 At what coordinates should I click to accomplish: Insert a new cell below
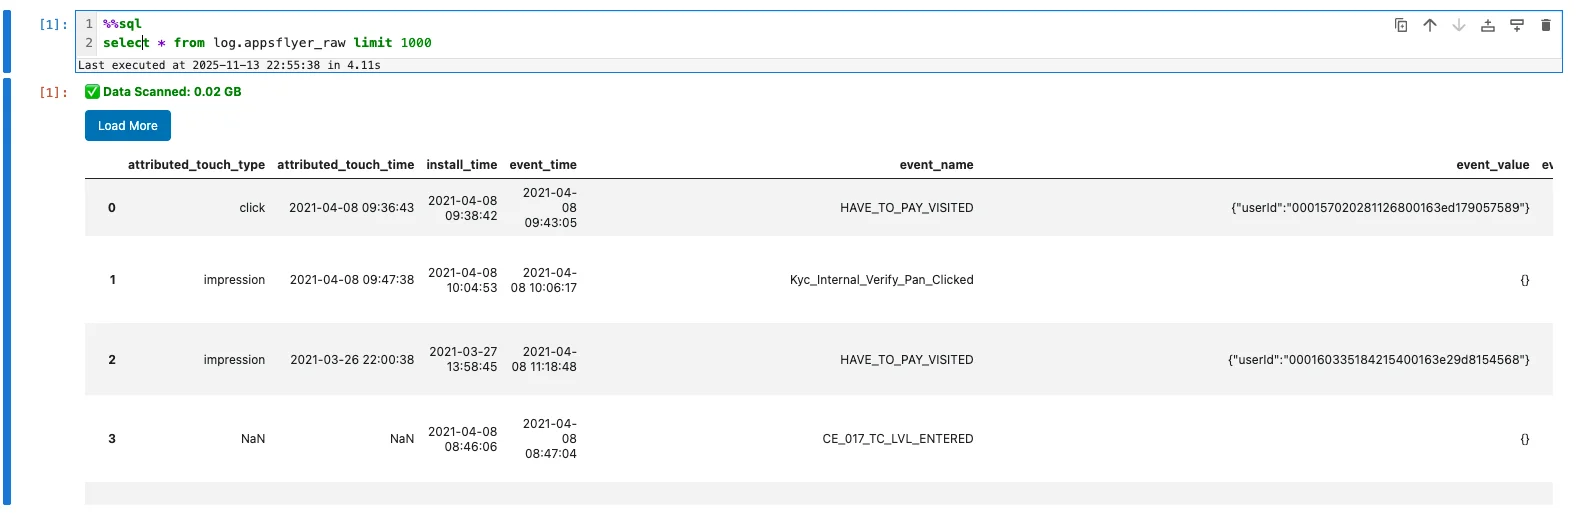pyautogui.click(x=1517, y=25)
